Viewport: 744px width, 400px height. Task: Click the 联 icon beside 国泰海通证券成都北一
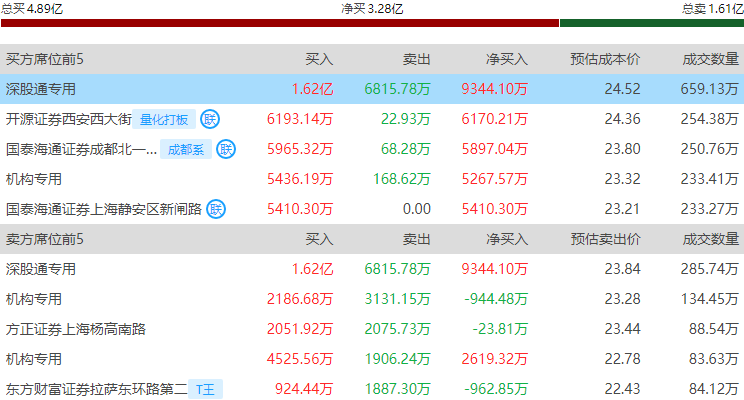(226, 149)
